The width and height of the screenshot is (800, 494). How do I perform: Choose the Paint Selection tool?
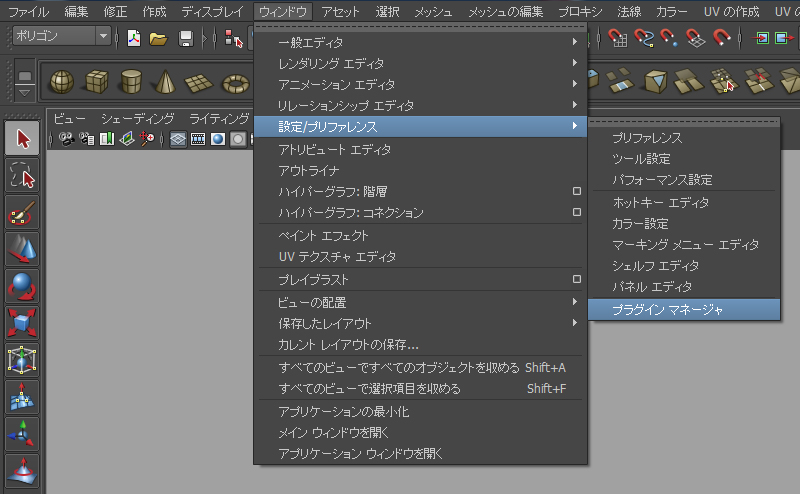[22, 212]
